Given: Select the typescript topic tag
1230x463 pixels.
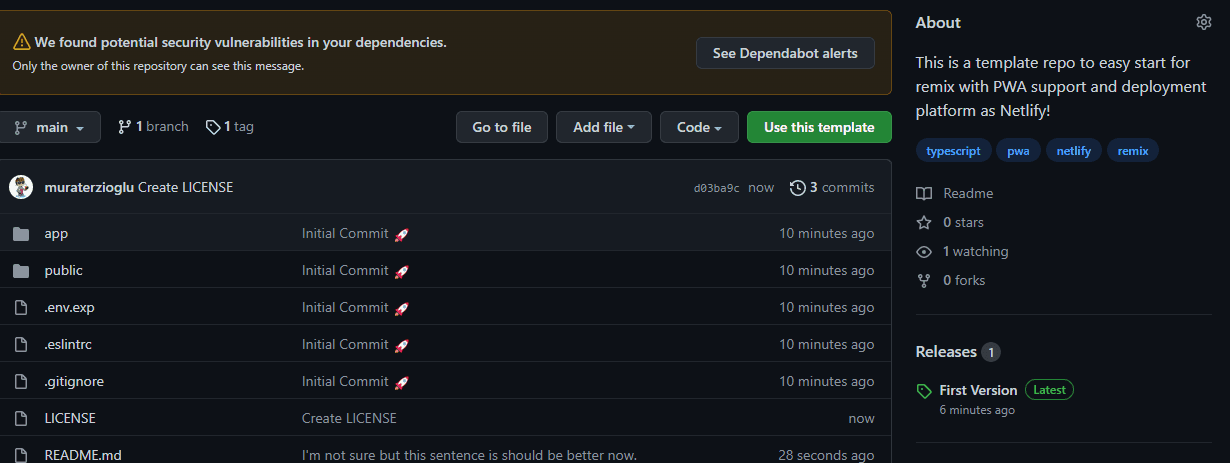Looking at the screenshot, I should 954,151.
